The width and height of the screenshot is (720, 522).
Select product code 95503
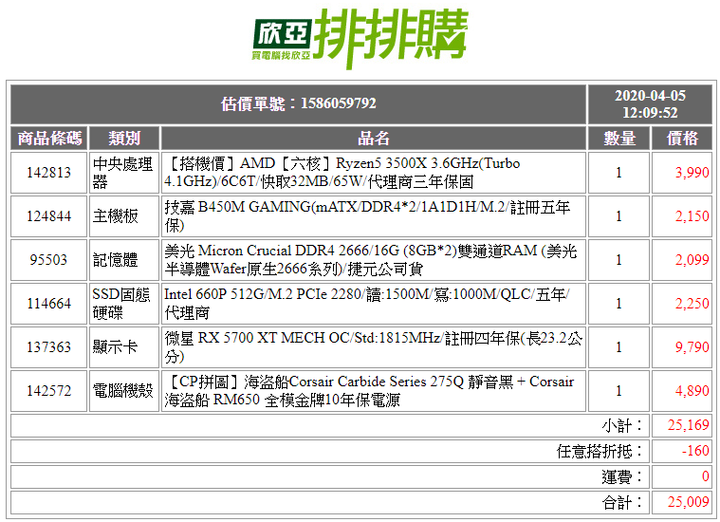click(x=49, y=260)
